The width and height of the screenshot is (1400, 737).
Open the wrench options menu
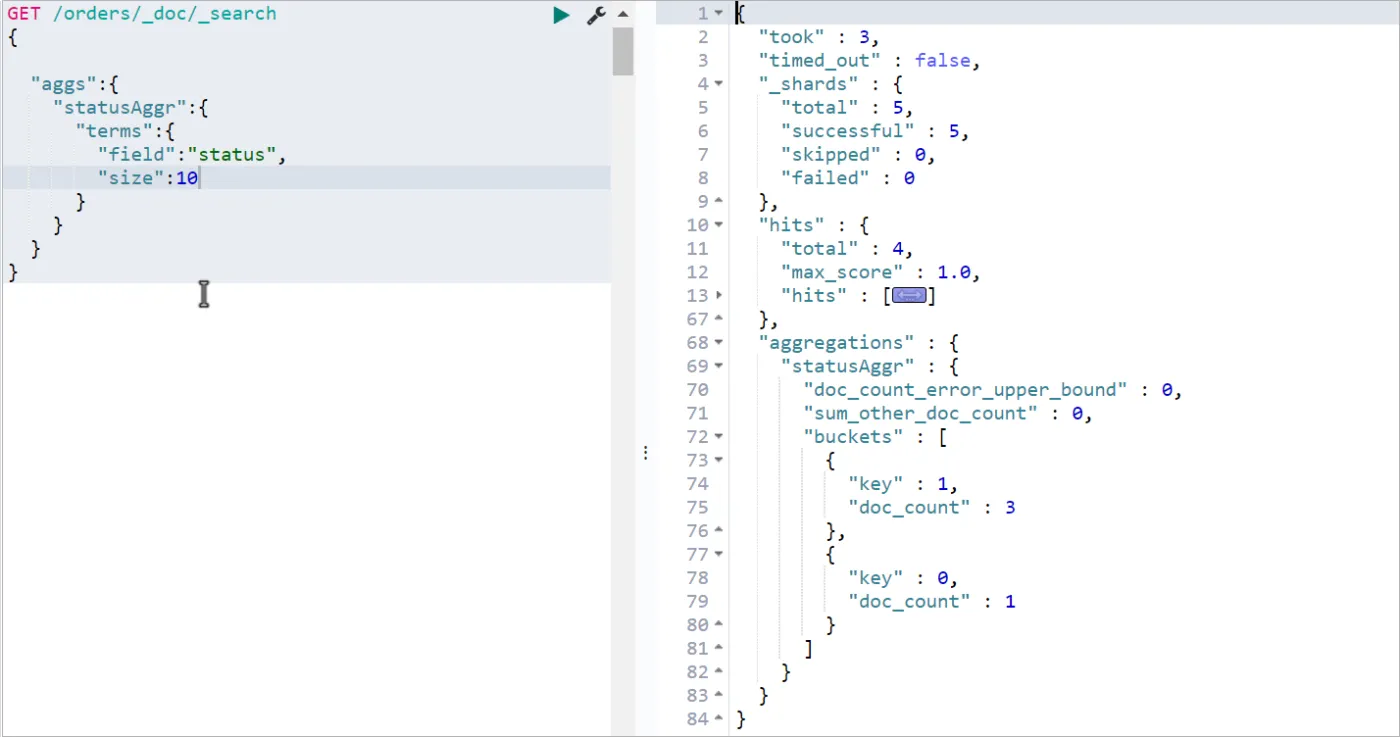coord(596,15)
